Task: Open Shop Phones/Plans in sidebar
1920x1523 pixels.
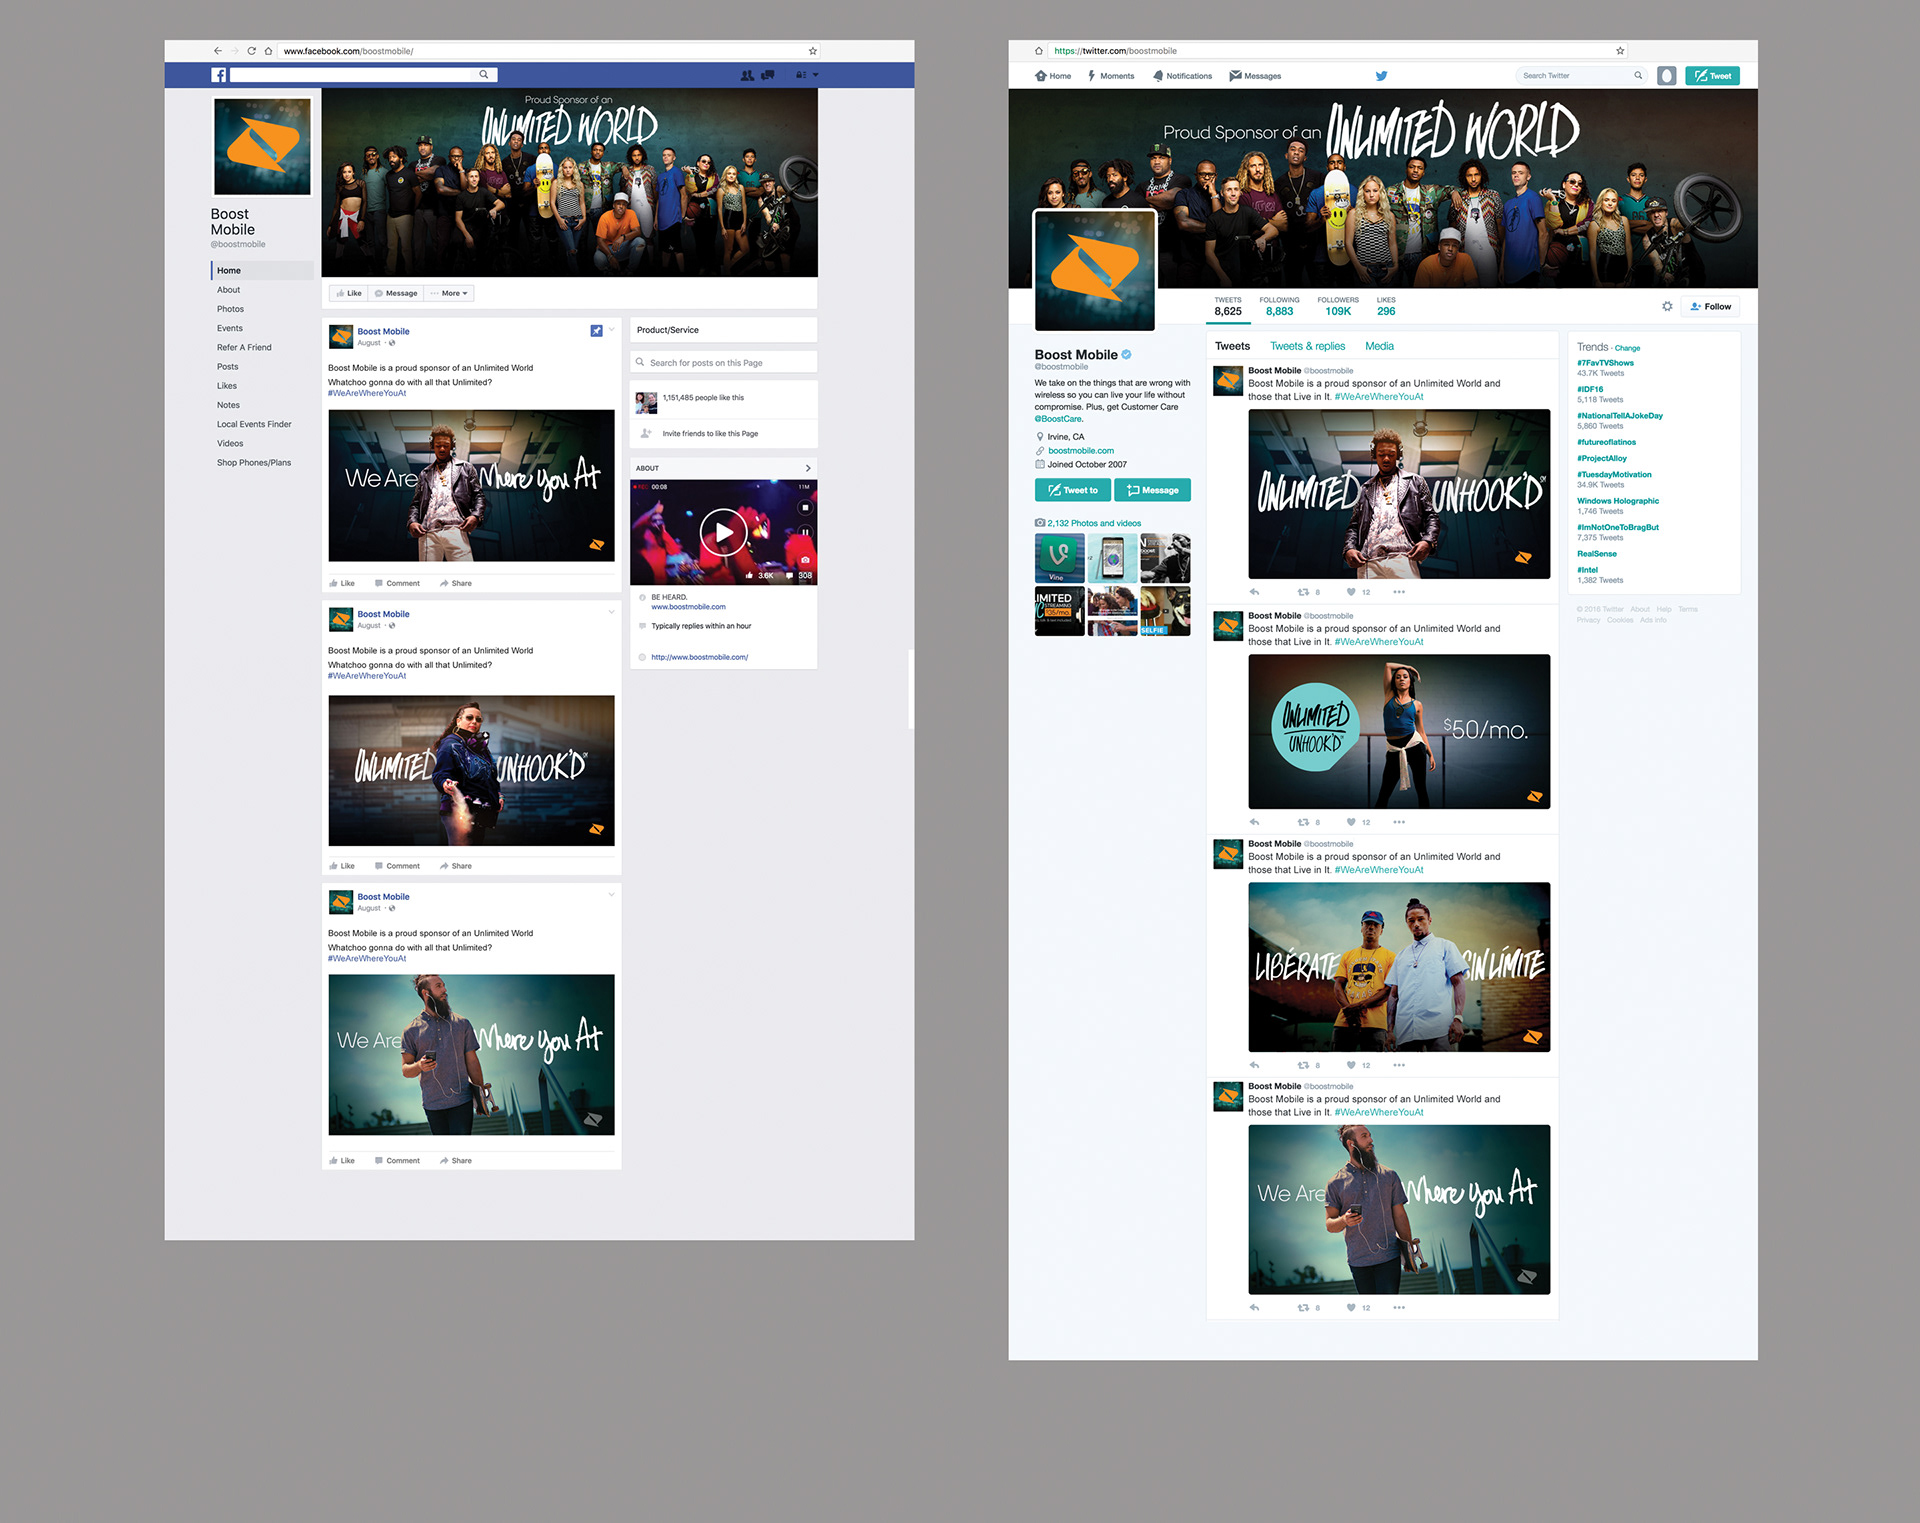Action: [x=254, y=463]
